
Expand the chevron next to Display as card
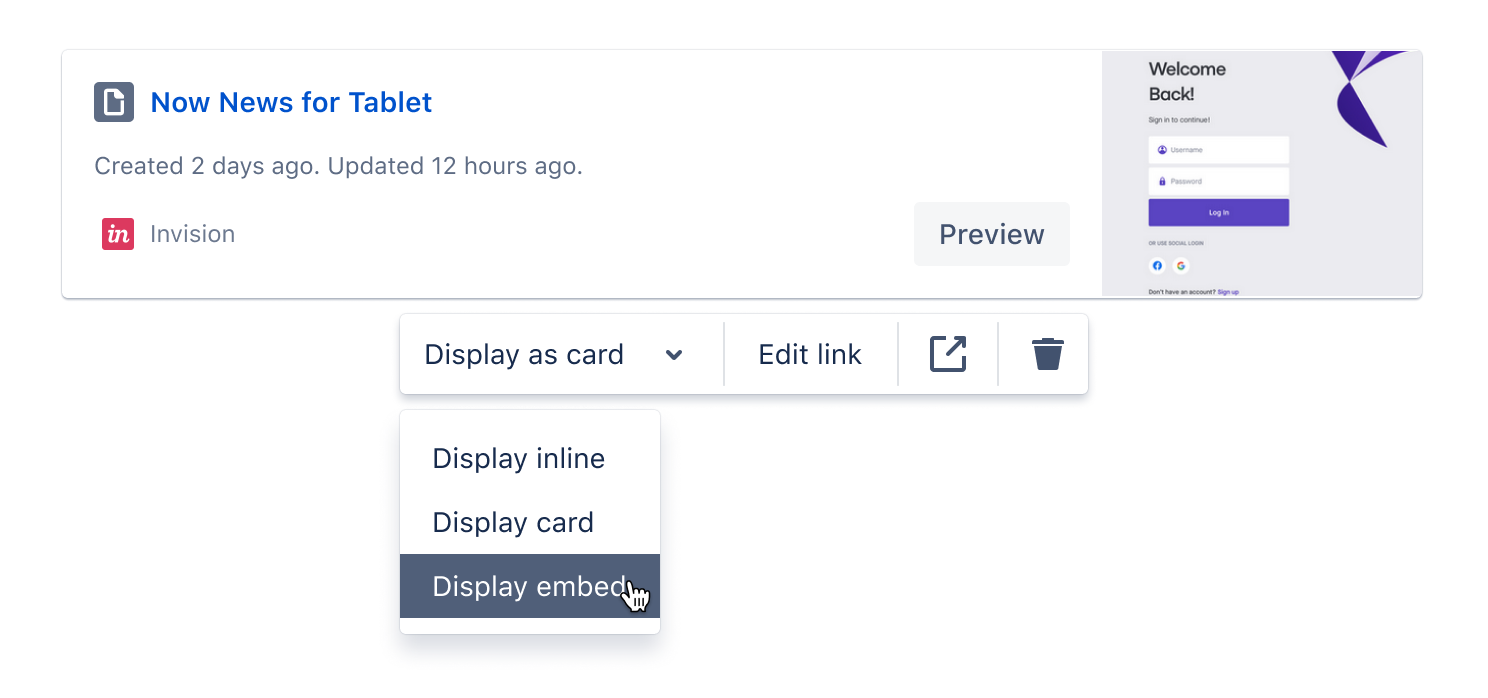coord(674,354)
